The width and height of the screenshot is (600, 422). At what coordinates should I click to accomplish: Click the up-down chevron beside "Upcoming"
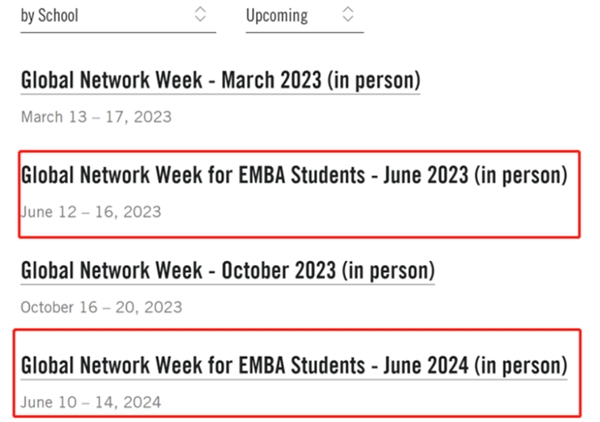pyautogui.click(x=347, y=15)
